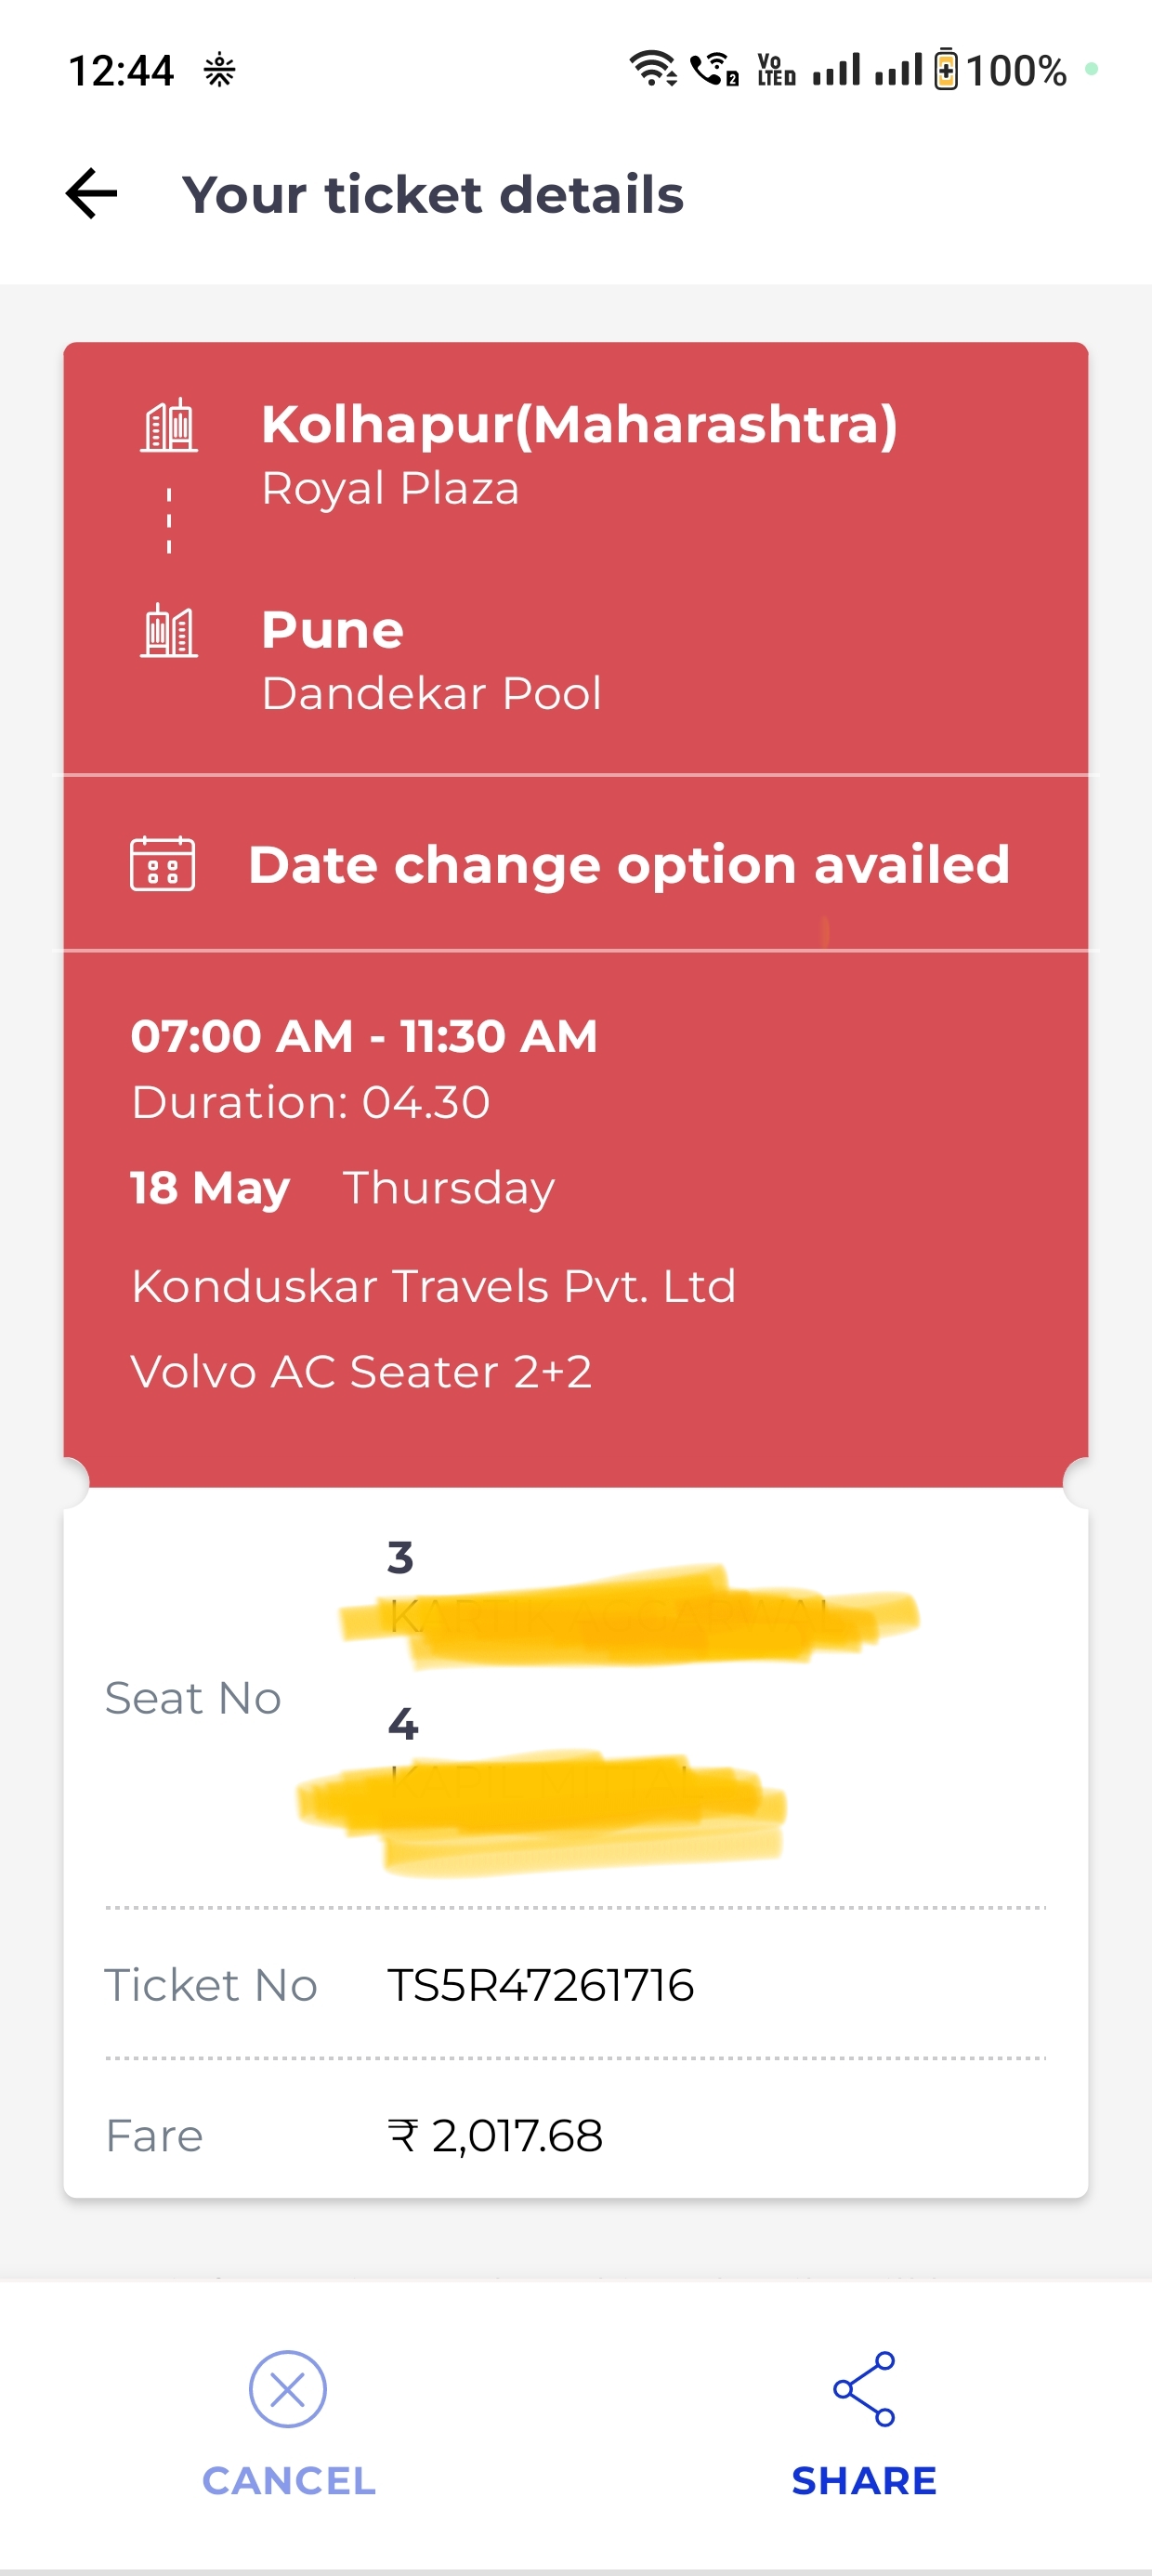The height and width of the screenshot is (2576, 1152).
Task: Tap the Your ticket details title
Action: pos(432,193)
